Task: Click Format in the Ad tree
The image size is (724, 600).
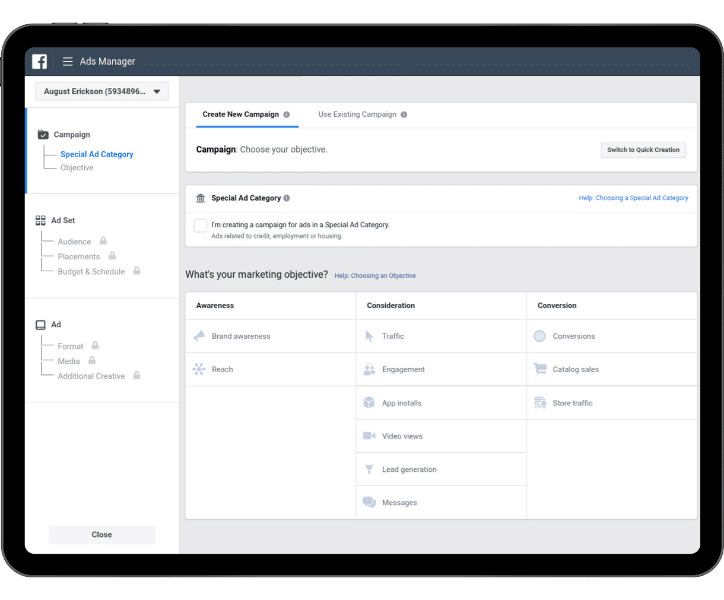Action: (70, 346)
